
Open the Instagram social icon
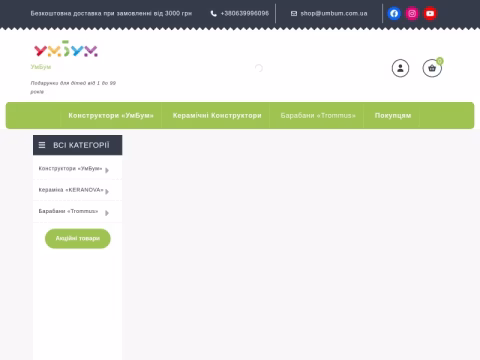tap(412, 13)
